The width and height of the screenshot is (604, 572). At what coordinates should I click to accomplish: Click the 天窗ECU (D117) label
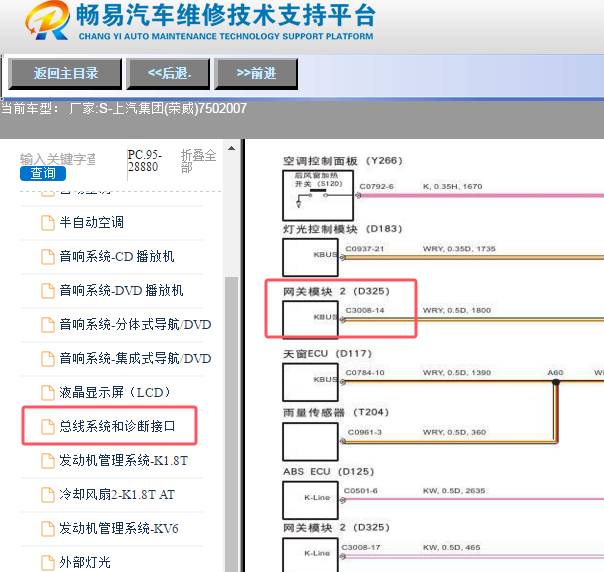coord(327,354)
